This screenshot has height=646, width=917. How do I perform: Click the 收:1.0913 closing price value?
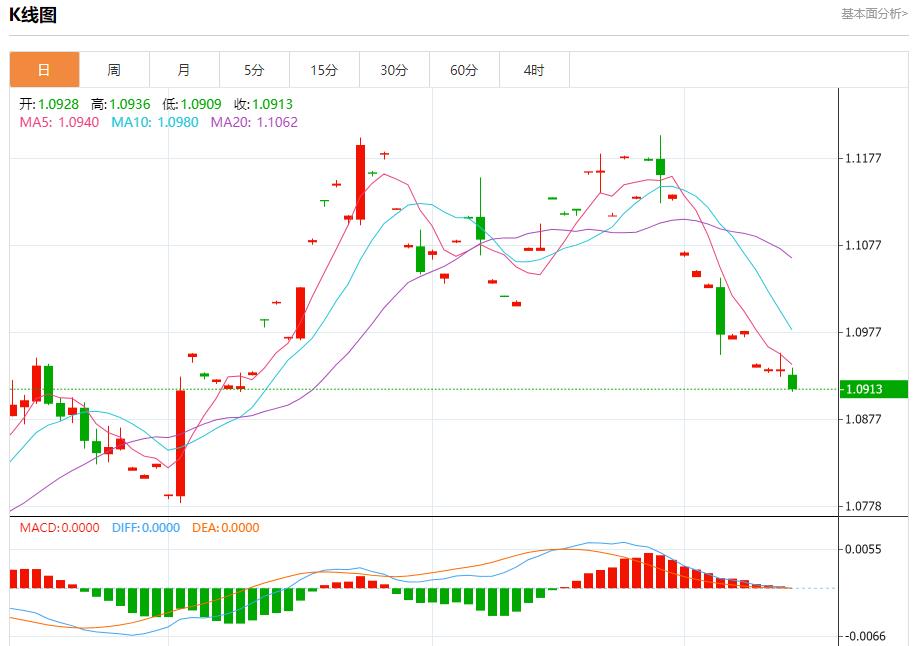click(x=263, y=104)
